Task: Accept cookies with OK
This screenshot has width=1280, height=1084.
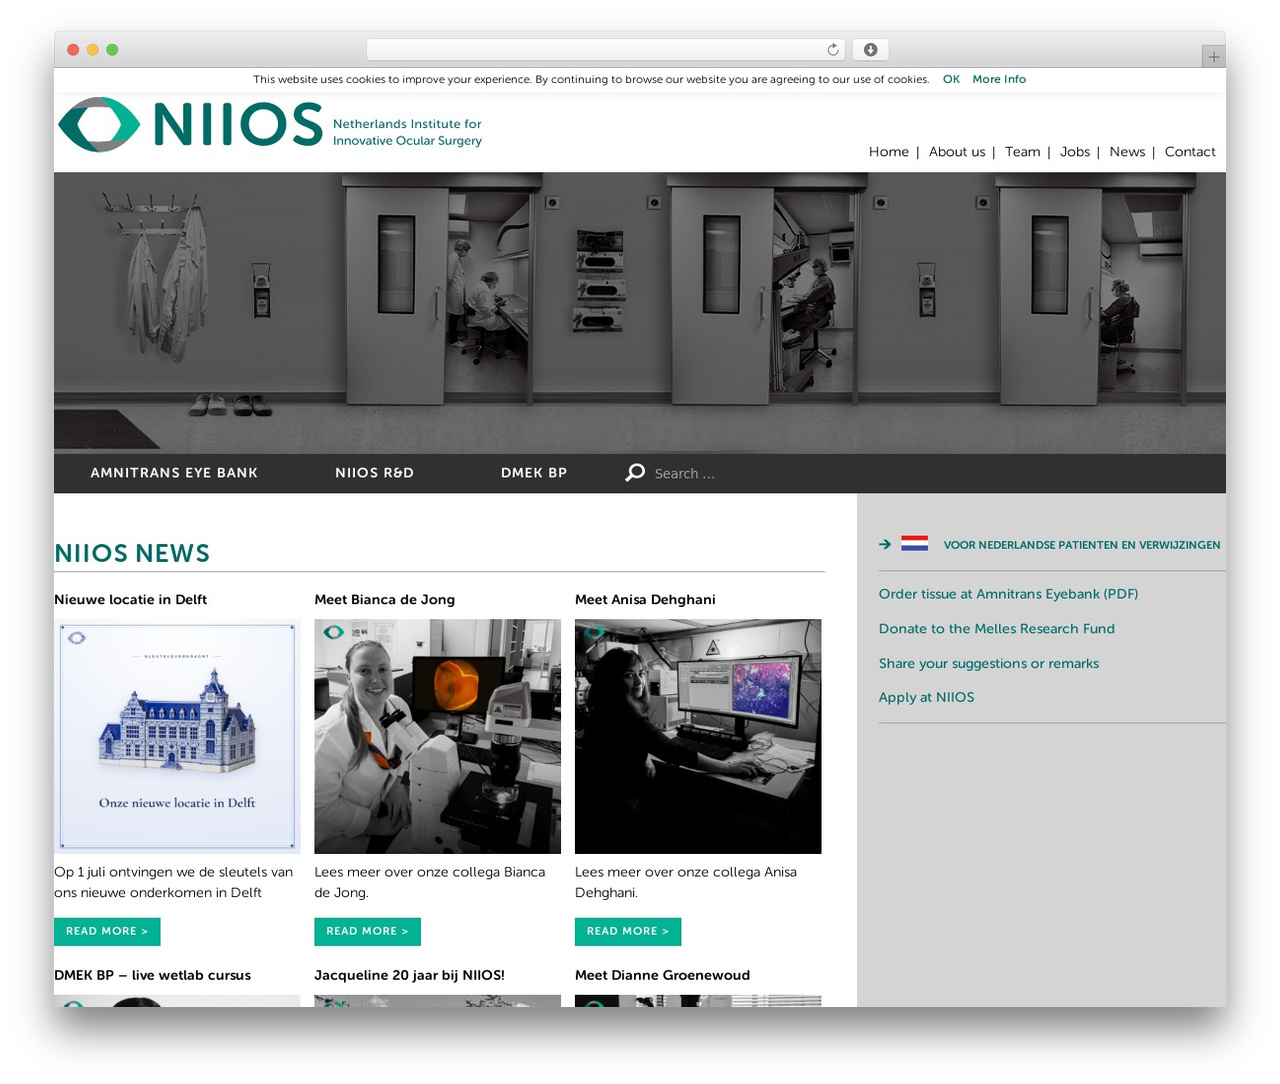Action: click(x=951, y=79)
